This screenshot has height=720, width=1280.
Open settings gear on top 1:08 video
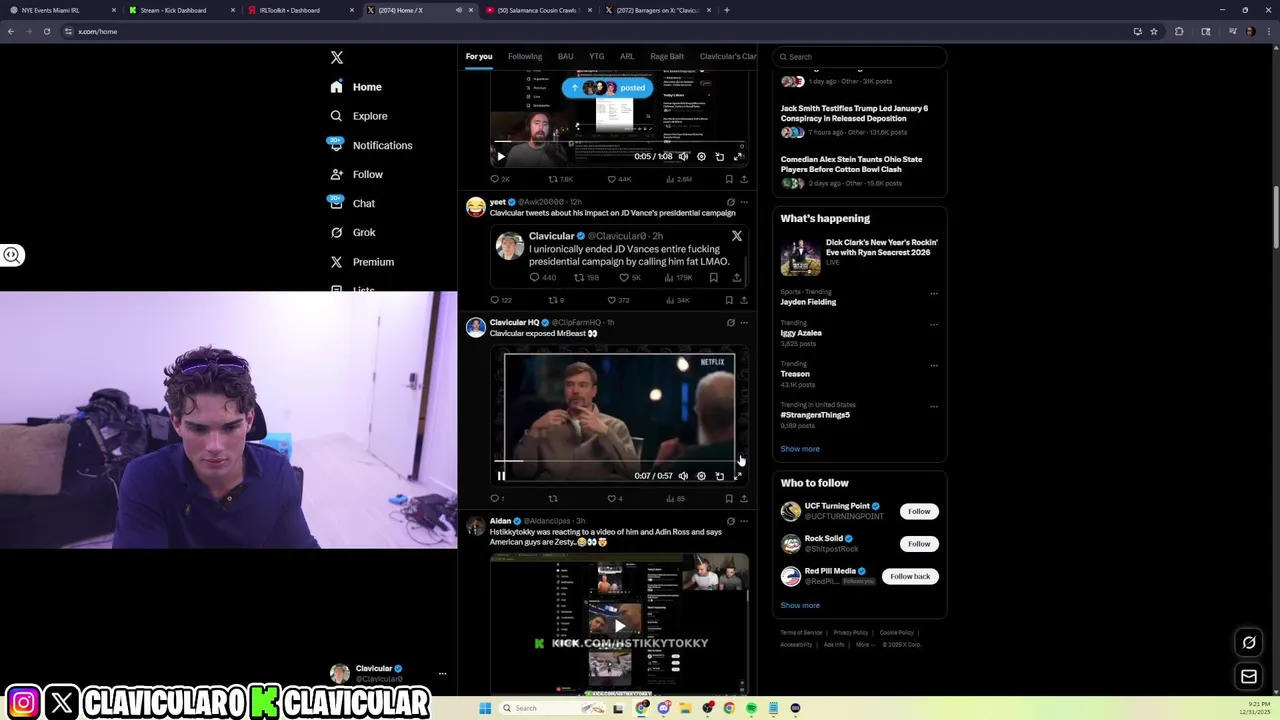click(701, 156)
